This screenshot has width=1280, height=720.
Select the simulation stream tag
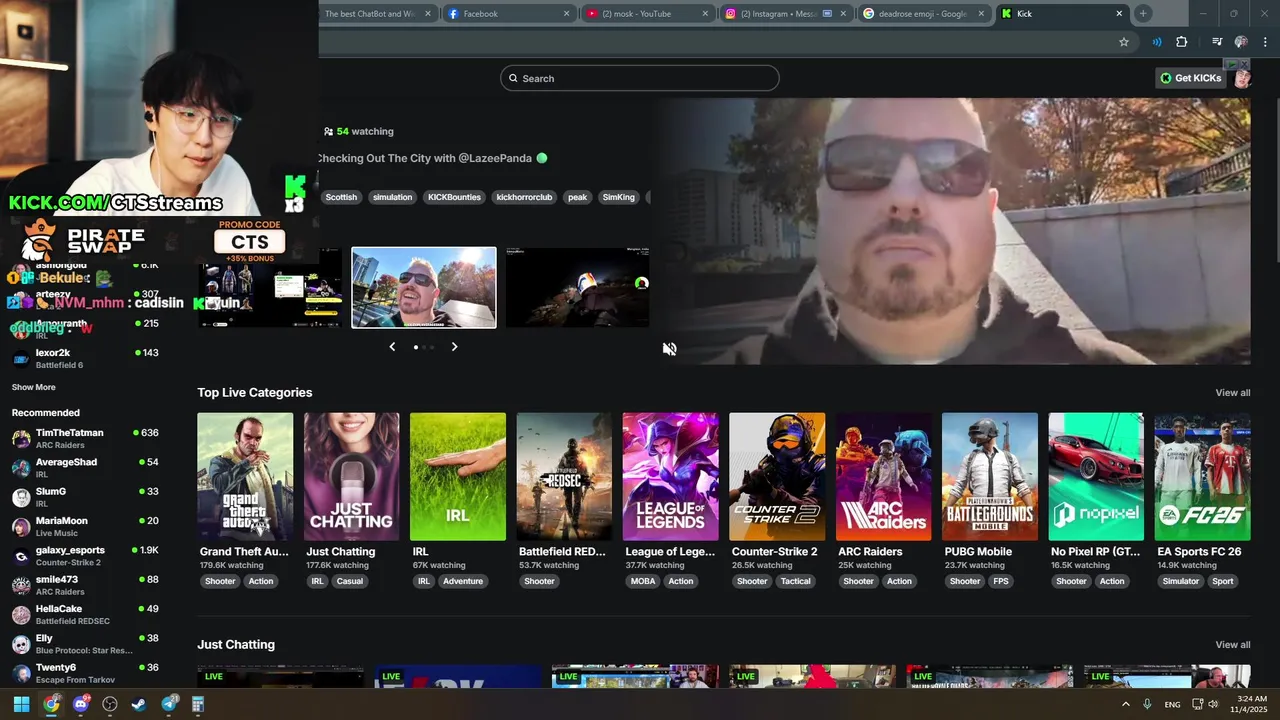pos(392,197)
